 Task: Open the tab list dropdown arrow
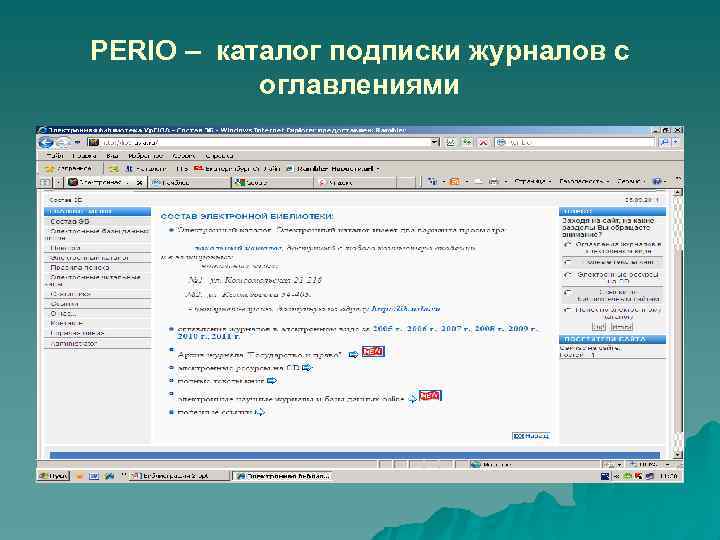point(58,182)
